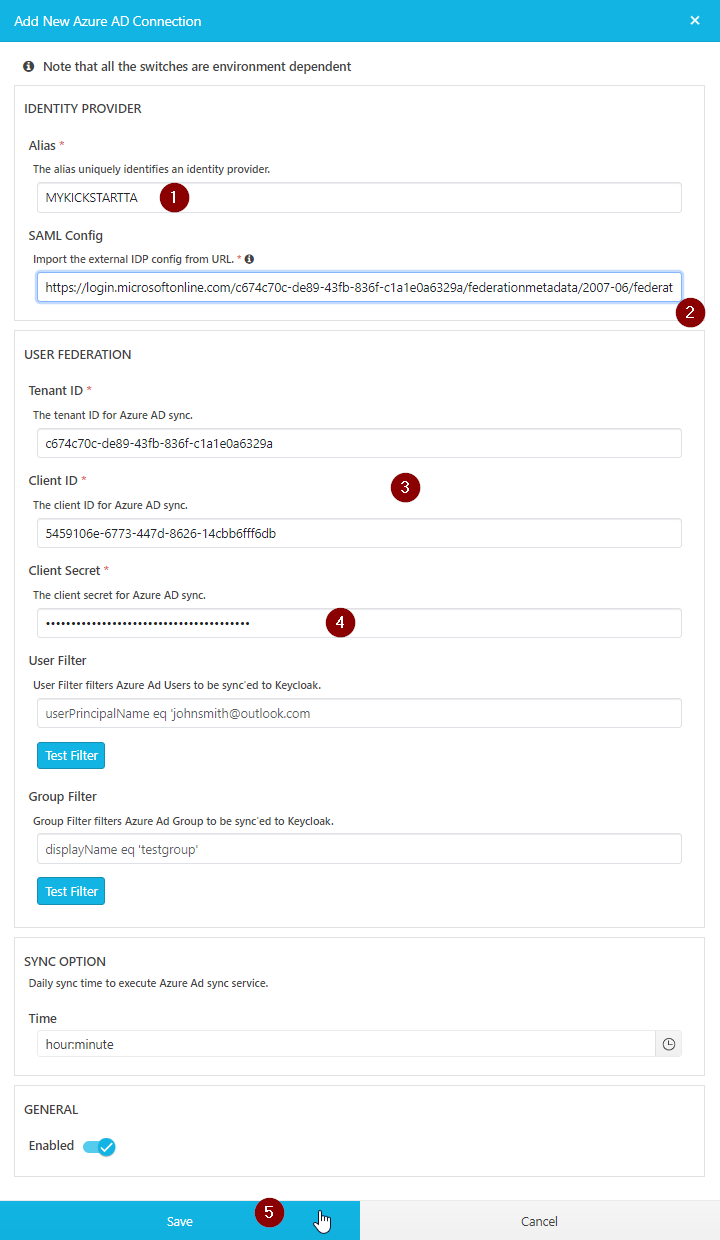Test the Group Filter
The width and height of the screenshot is (720, 1240).
click(x=71, y=891)
